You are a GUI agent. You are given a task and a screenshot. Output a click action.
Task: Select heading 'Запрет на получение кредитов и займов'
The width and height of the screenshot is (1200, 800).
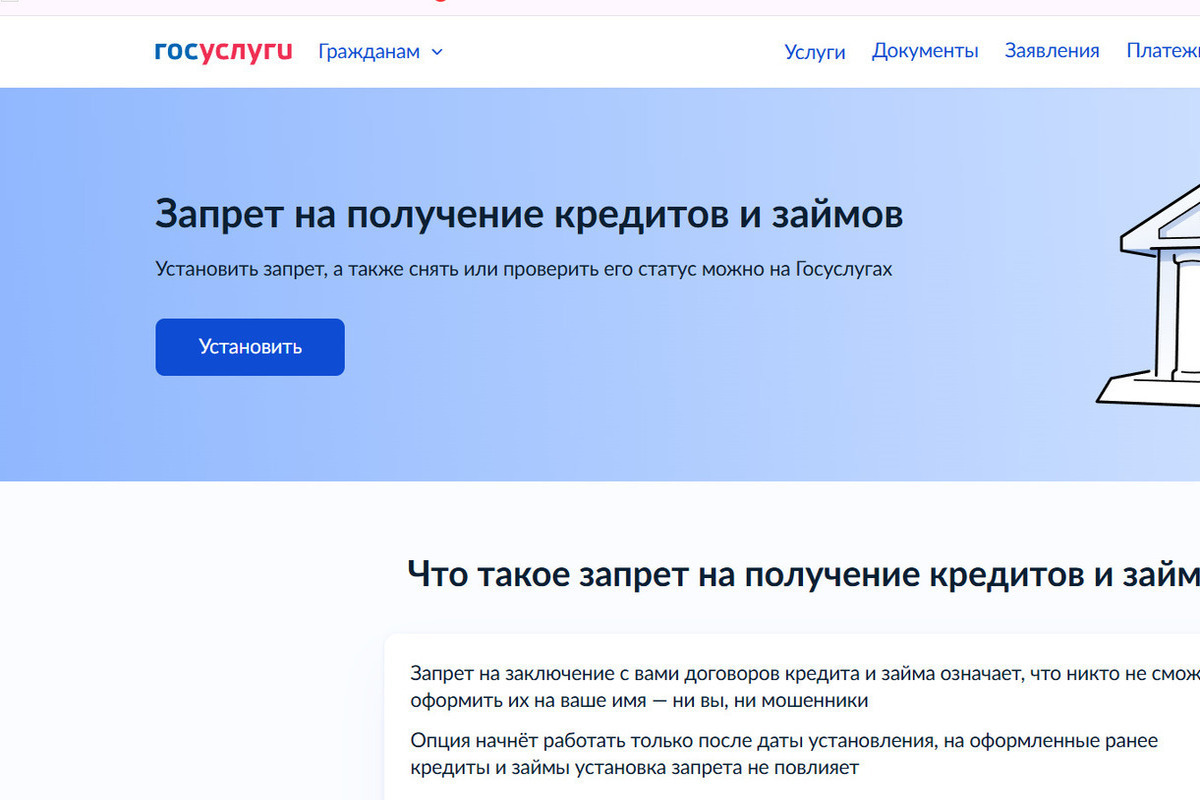click(x=529, y=214)
